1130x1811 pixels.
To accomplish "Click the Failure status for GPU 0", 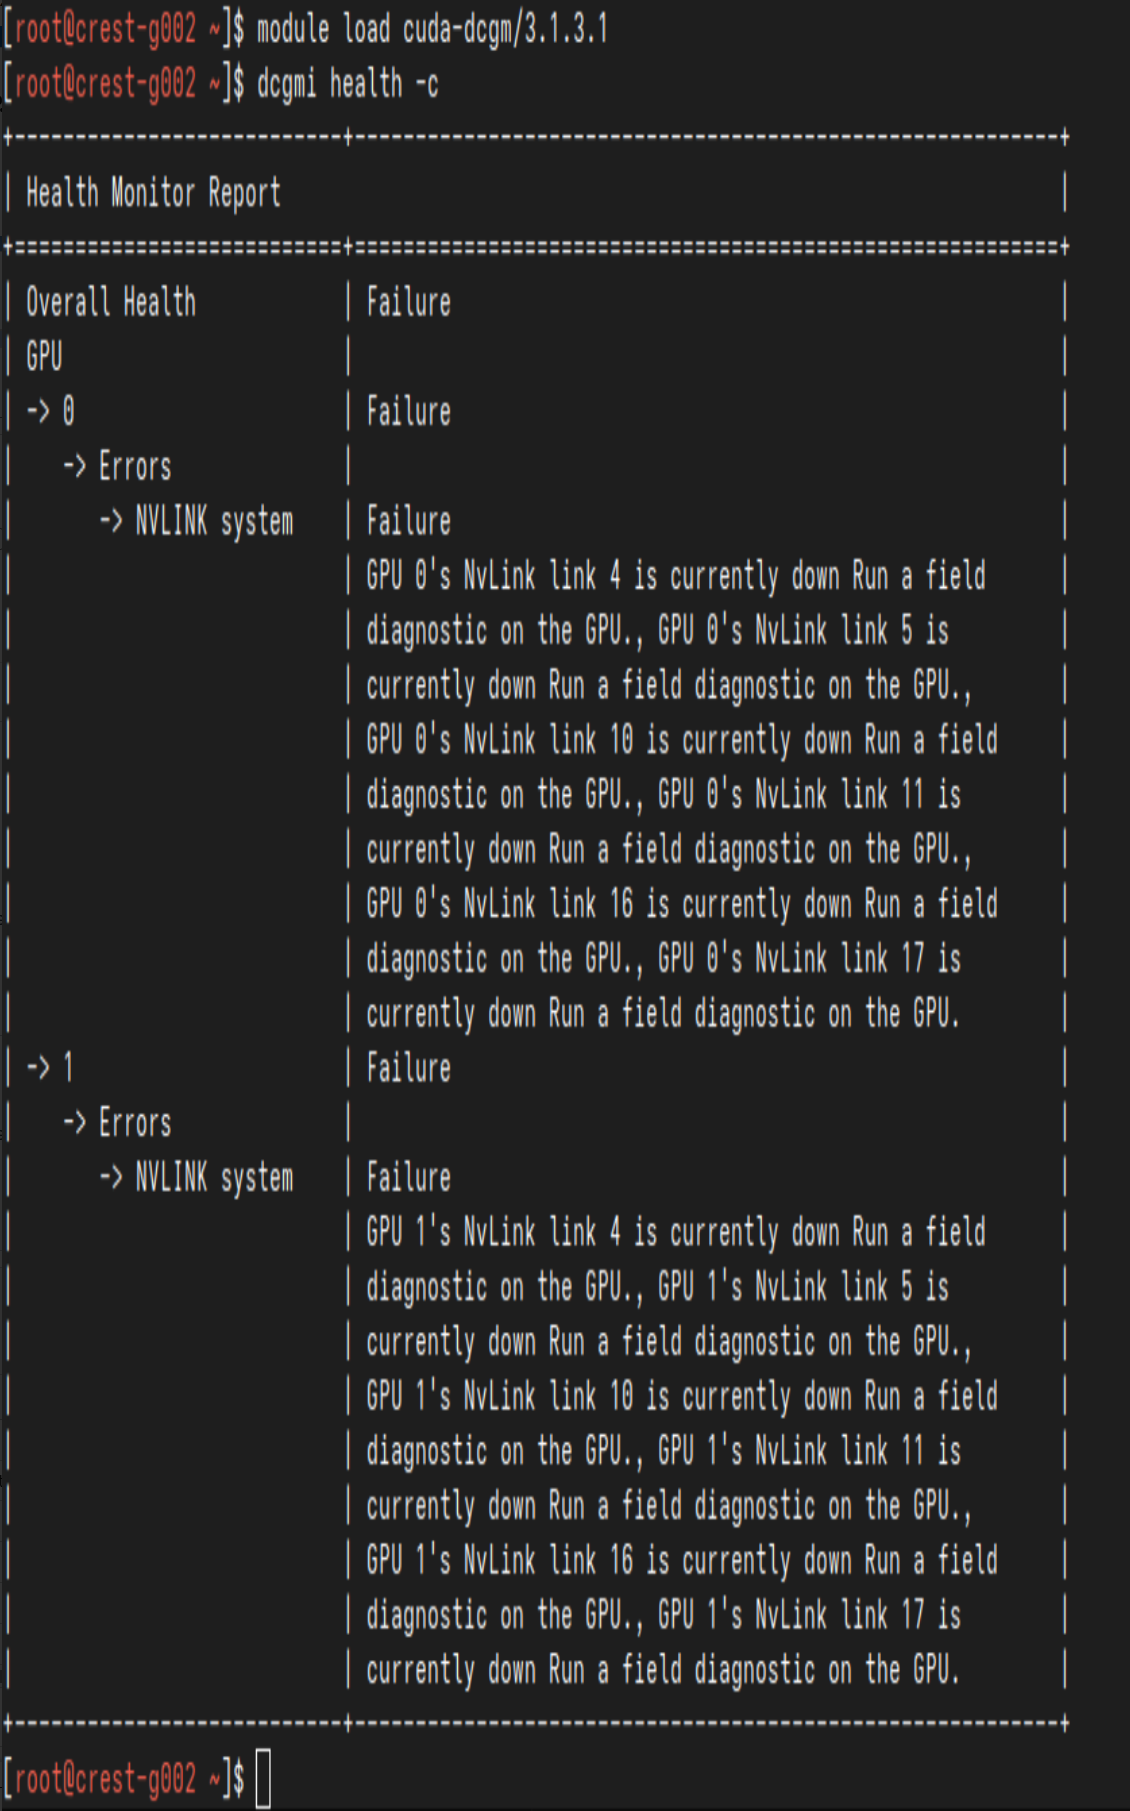I will tap(408, 411).
